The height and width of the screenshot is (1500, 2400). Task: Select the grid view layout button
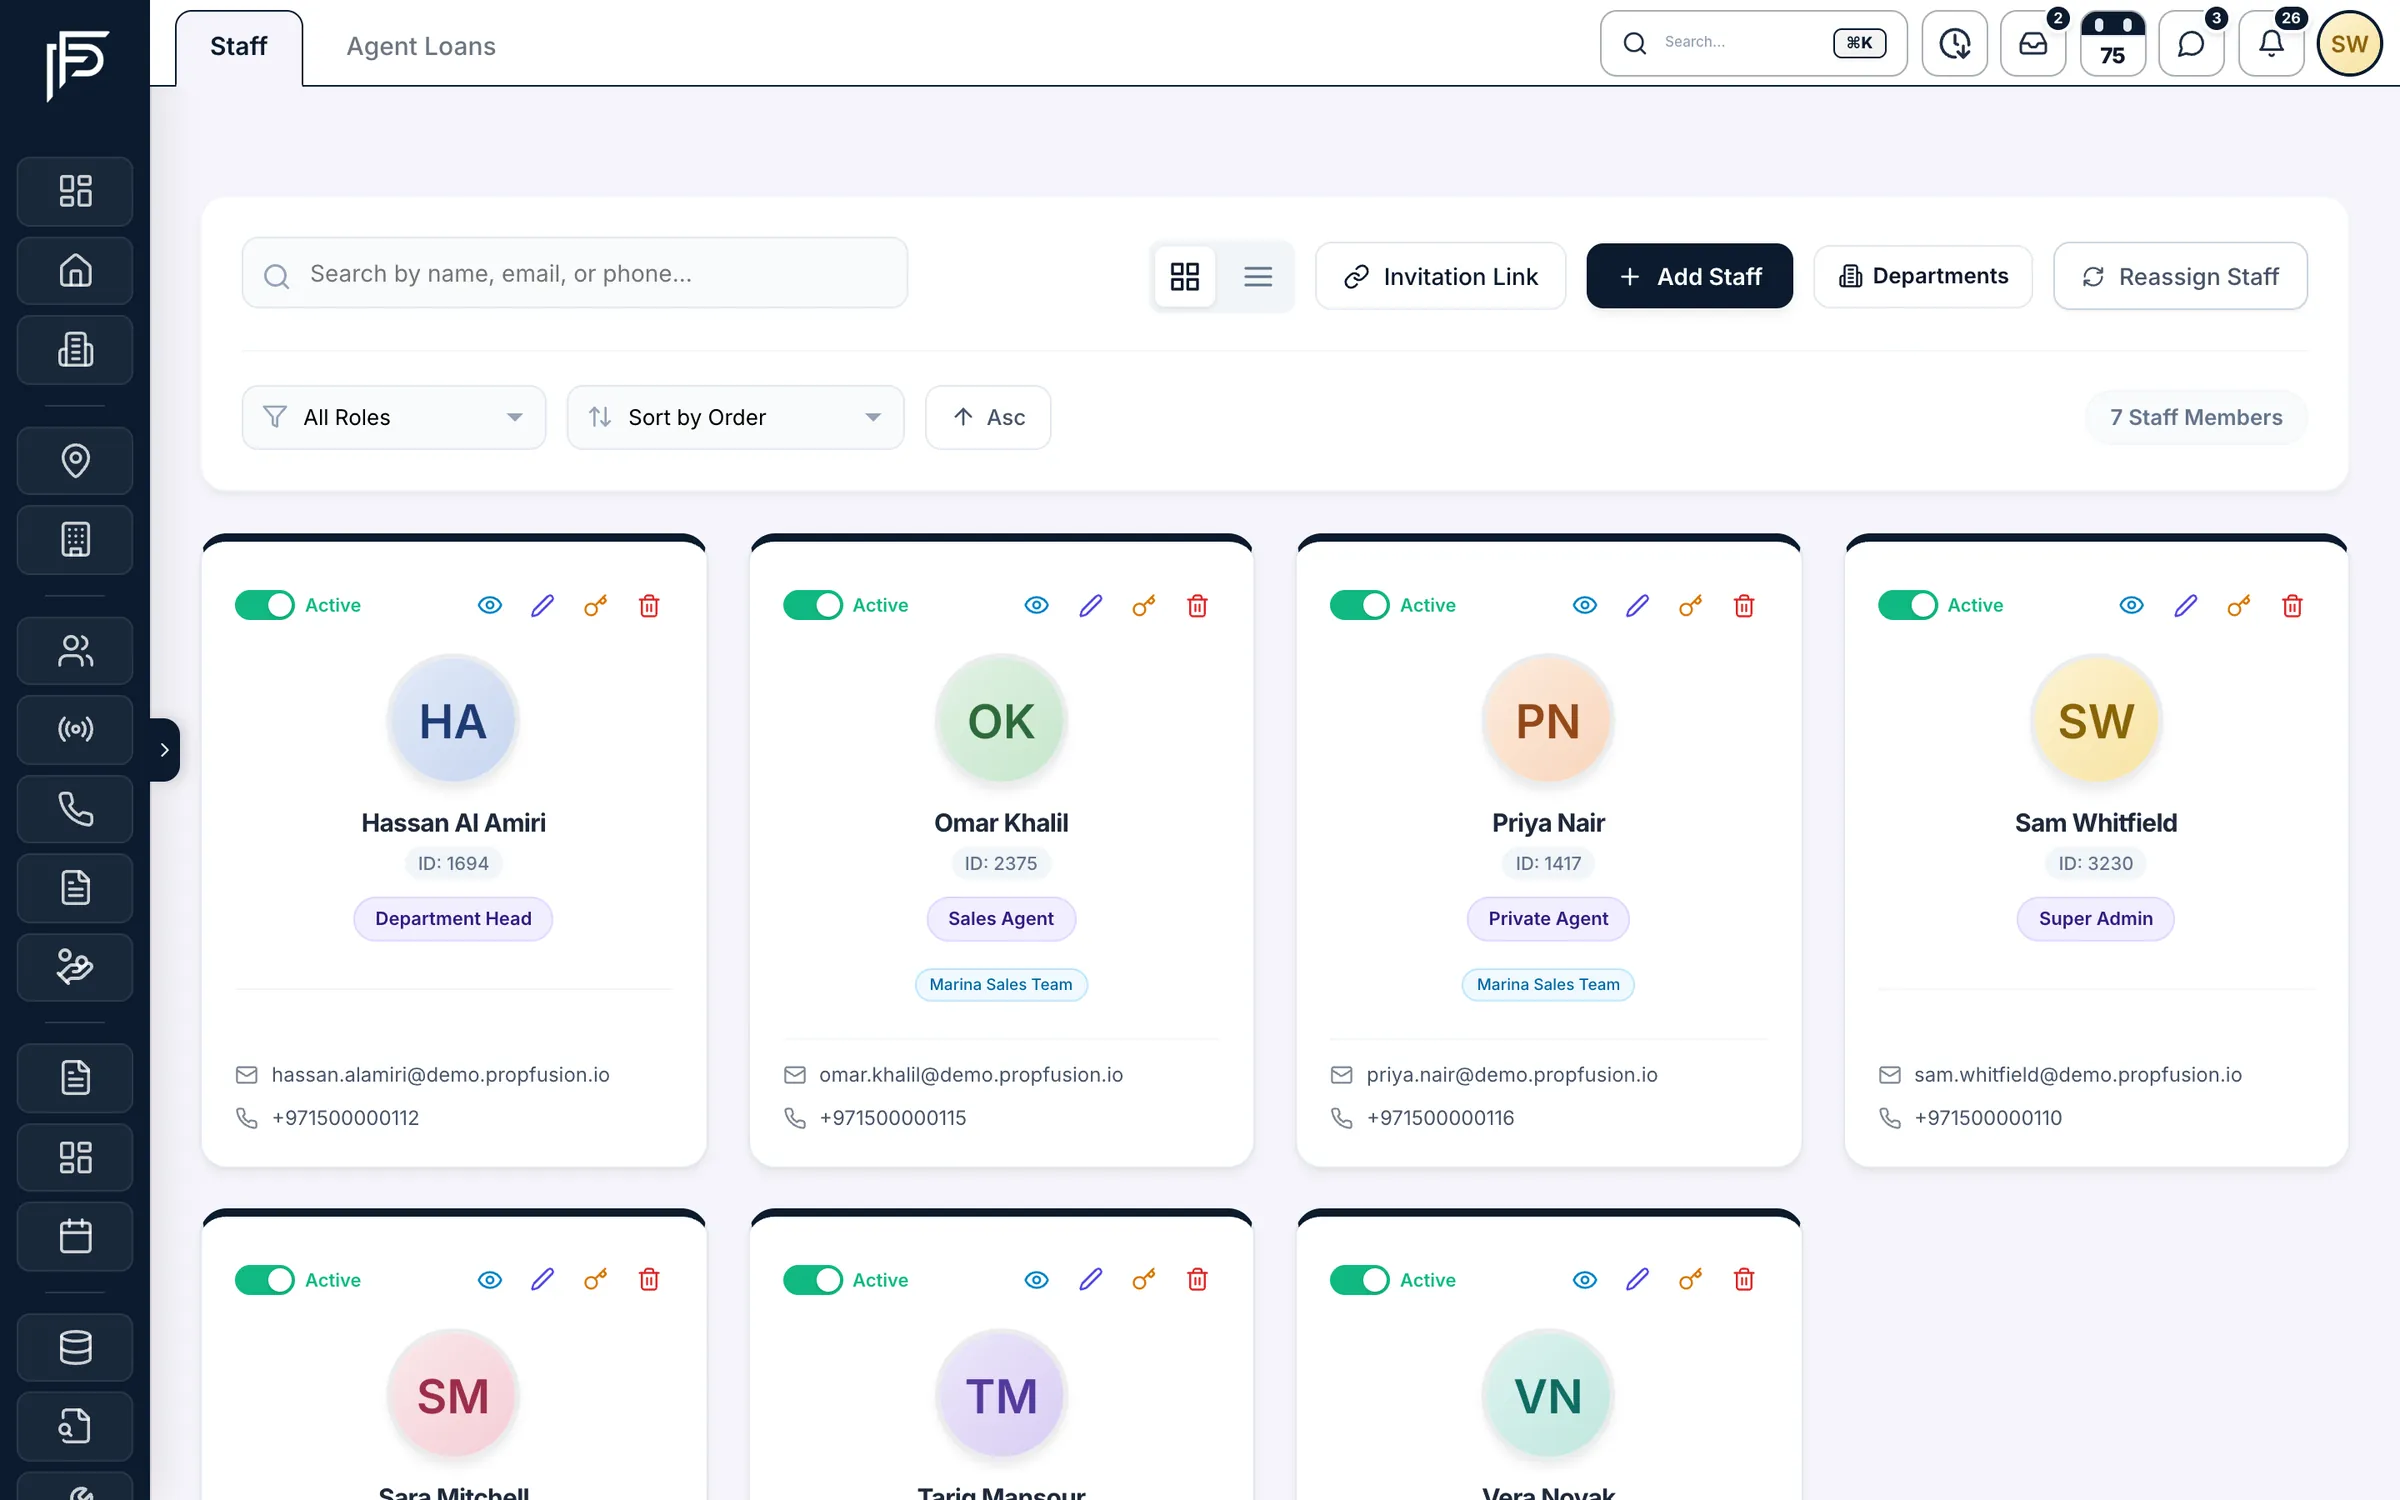(x=1185, y=276)
